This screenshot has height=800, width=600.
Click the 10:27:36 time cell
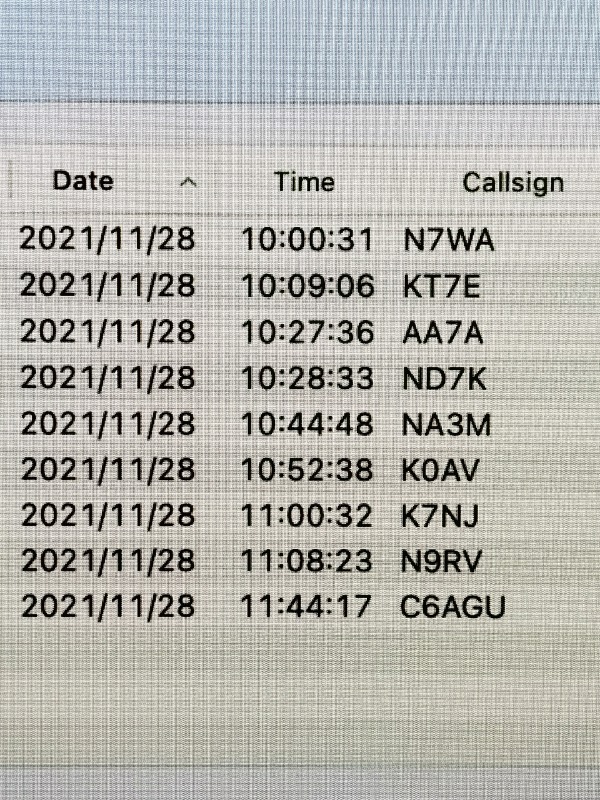pos(308,332)
